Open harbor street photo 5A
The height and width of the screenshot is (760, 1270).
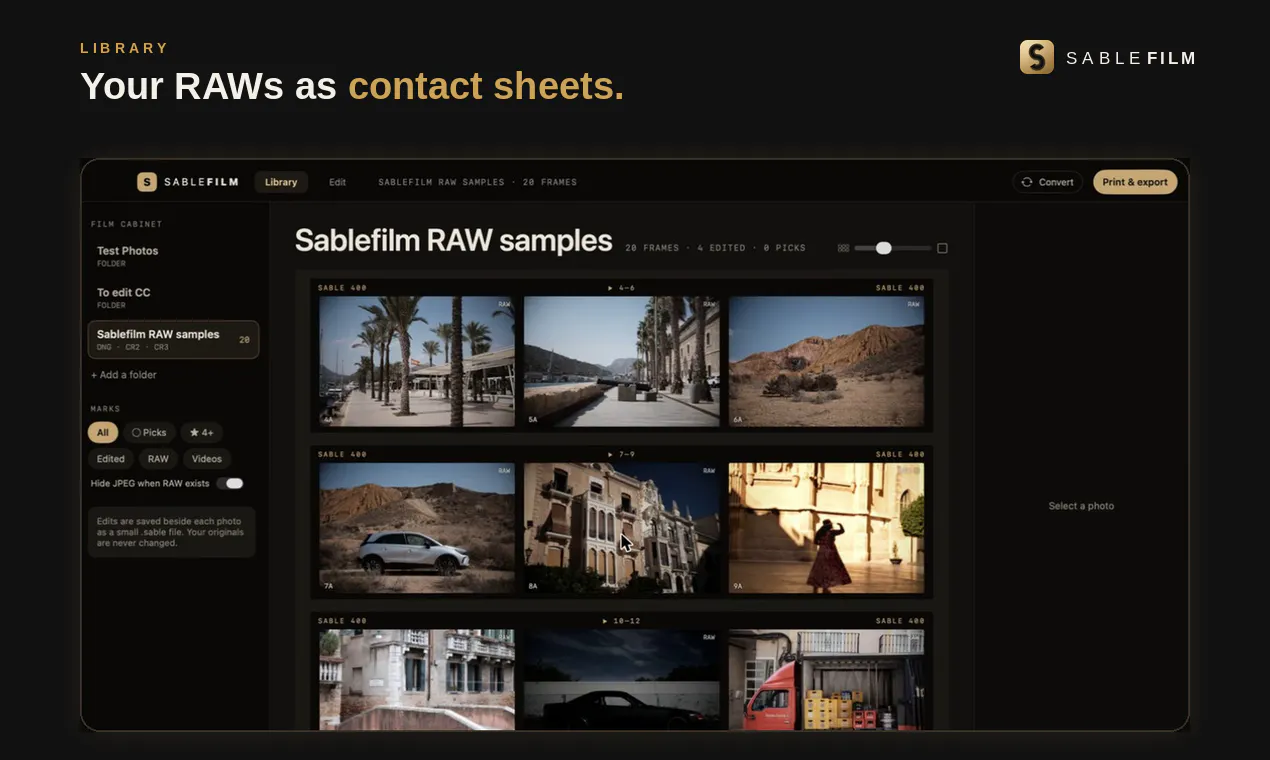[x=622, y=362]
